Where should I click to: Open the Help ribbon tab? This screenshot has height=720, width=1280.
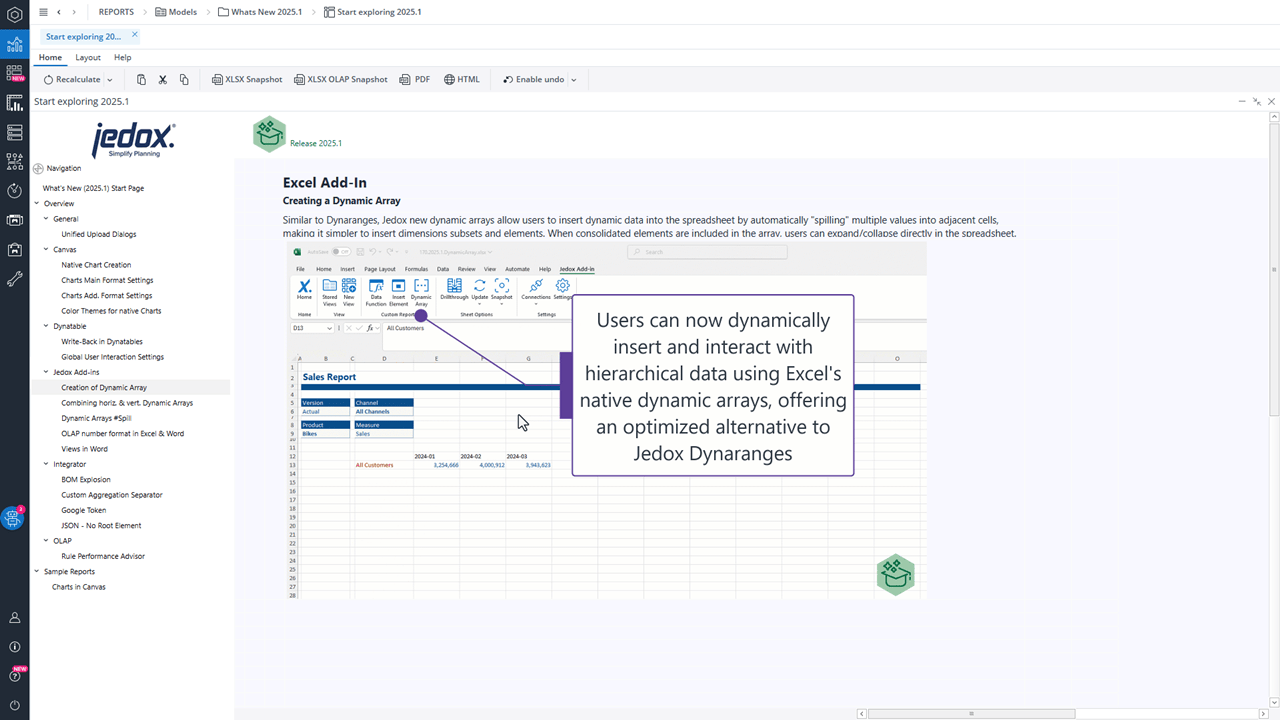click(122, 57)
